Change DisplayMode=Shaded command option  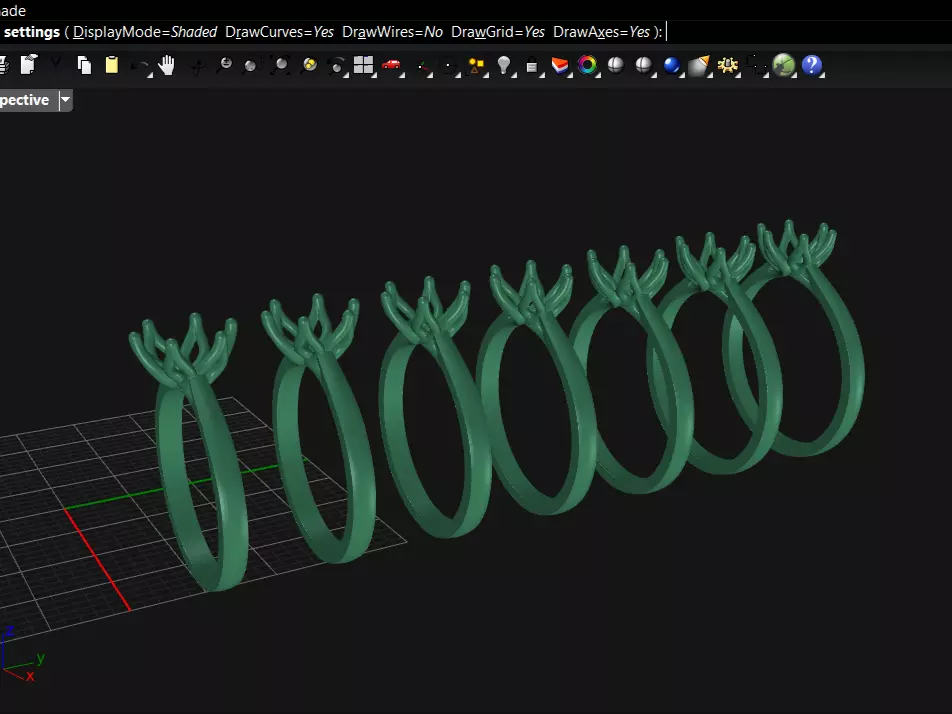click(x=145, y=32)
